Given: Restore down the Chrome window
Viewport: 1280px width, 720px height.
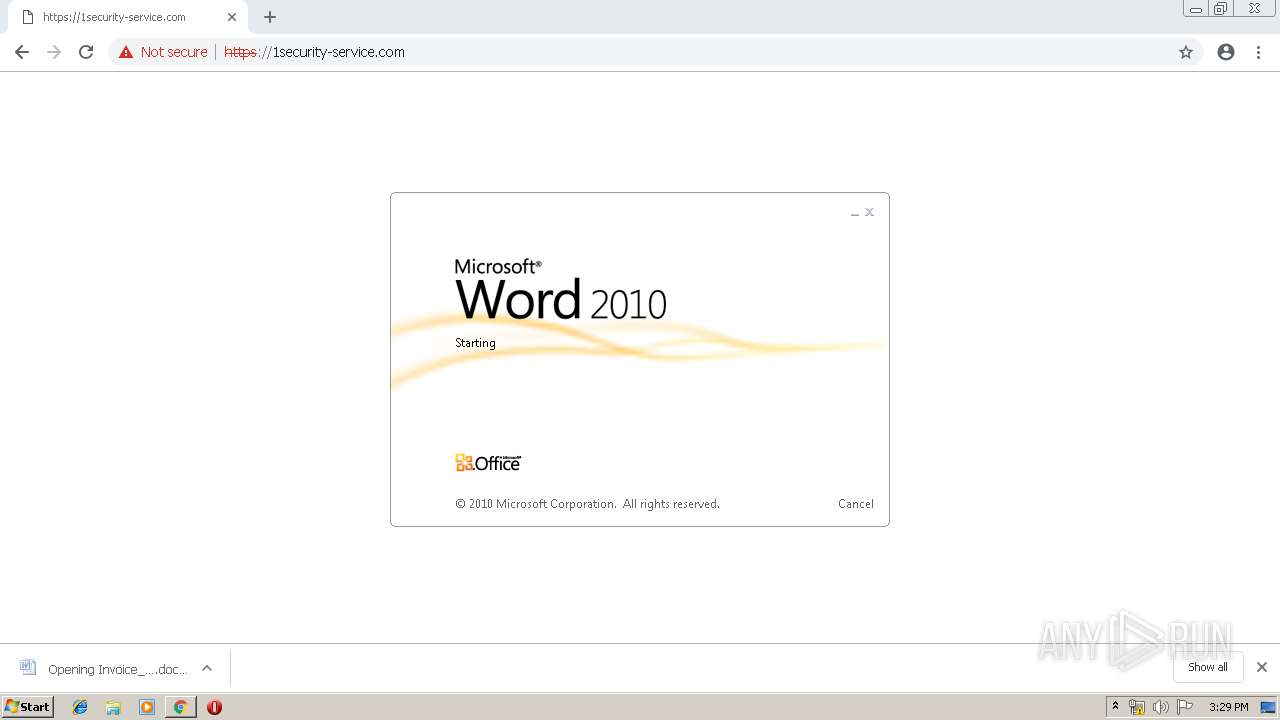Looking at the screenshot, I should (x=1221, y=9).
